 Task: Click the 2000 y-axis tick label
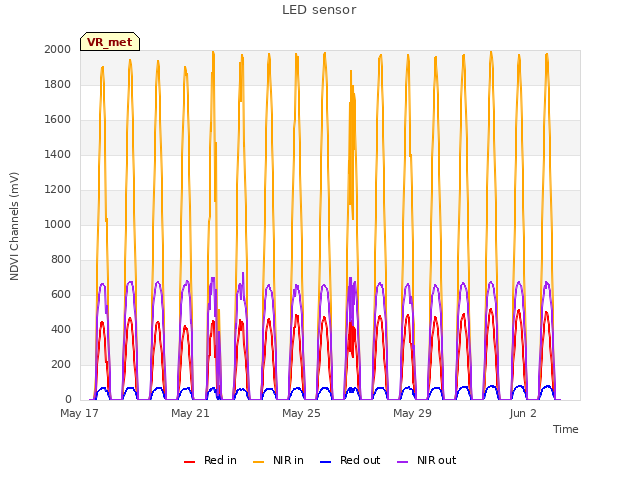(x=58, y=49)
